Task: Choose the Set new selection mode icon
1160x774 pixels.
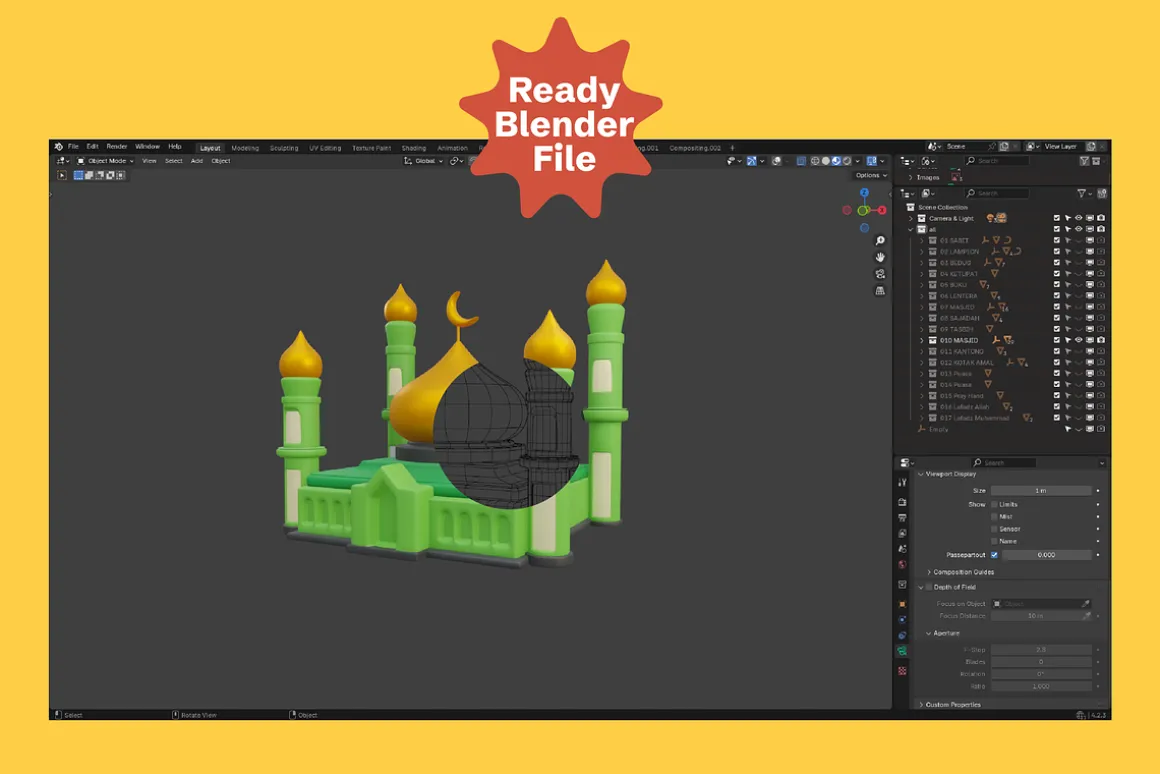Action: coord(78,175)
